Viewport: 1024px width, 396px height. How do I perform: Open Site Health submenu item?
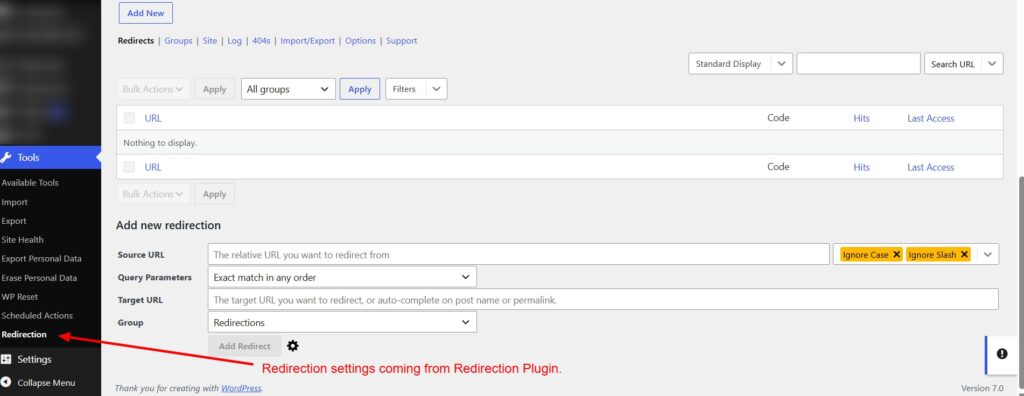[x=22, y=240]
